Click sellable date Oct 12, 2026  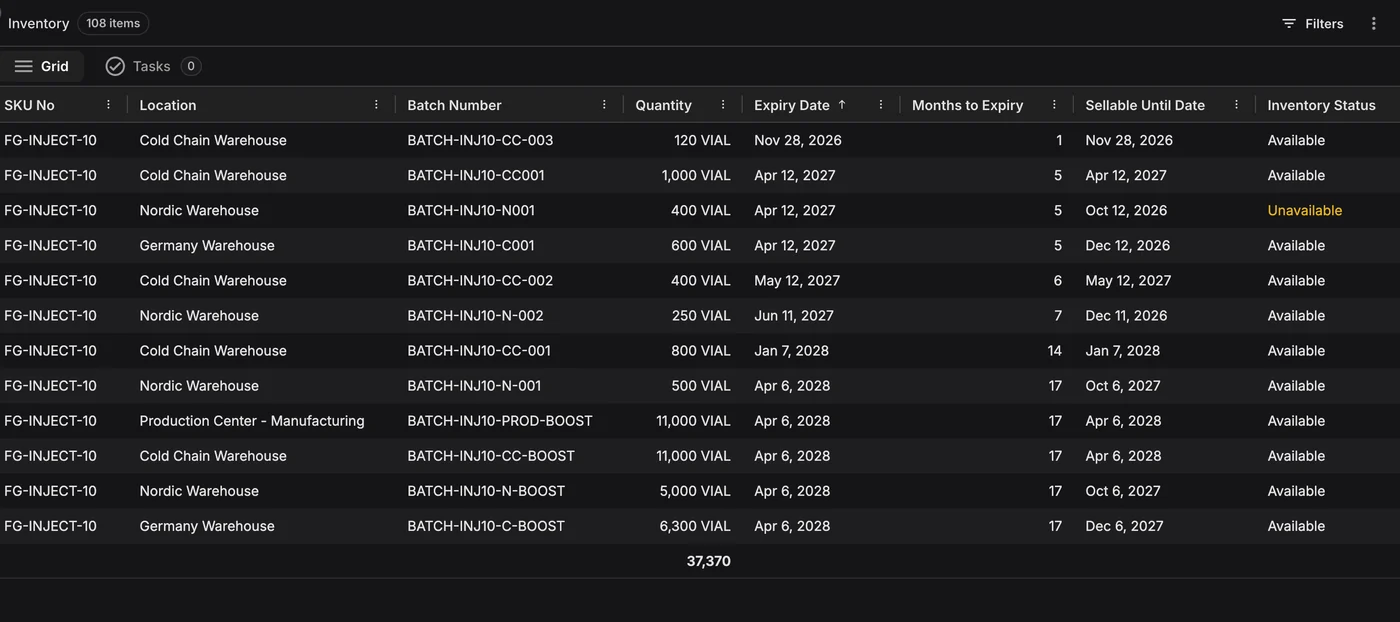(1126, 210)
